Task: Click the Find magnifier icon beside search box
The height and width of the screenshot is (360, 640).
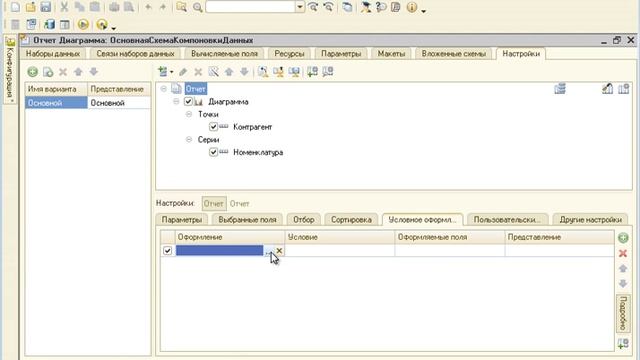Action: click(198, 7)
